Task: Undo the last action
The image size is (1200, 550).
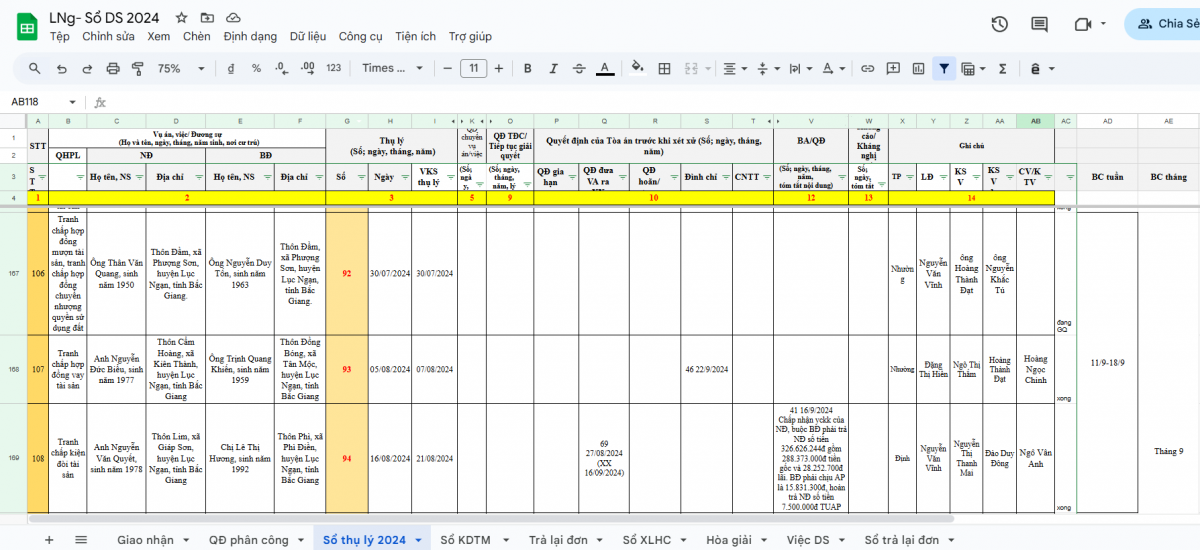Action: 62,68
